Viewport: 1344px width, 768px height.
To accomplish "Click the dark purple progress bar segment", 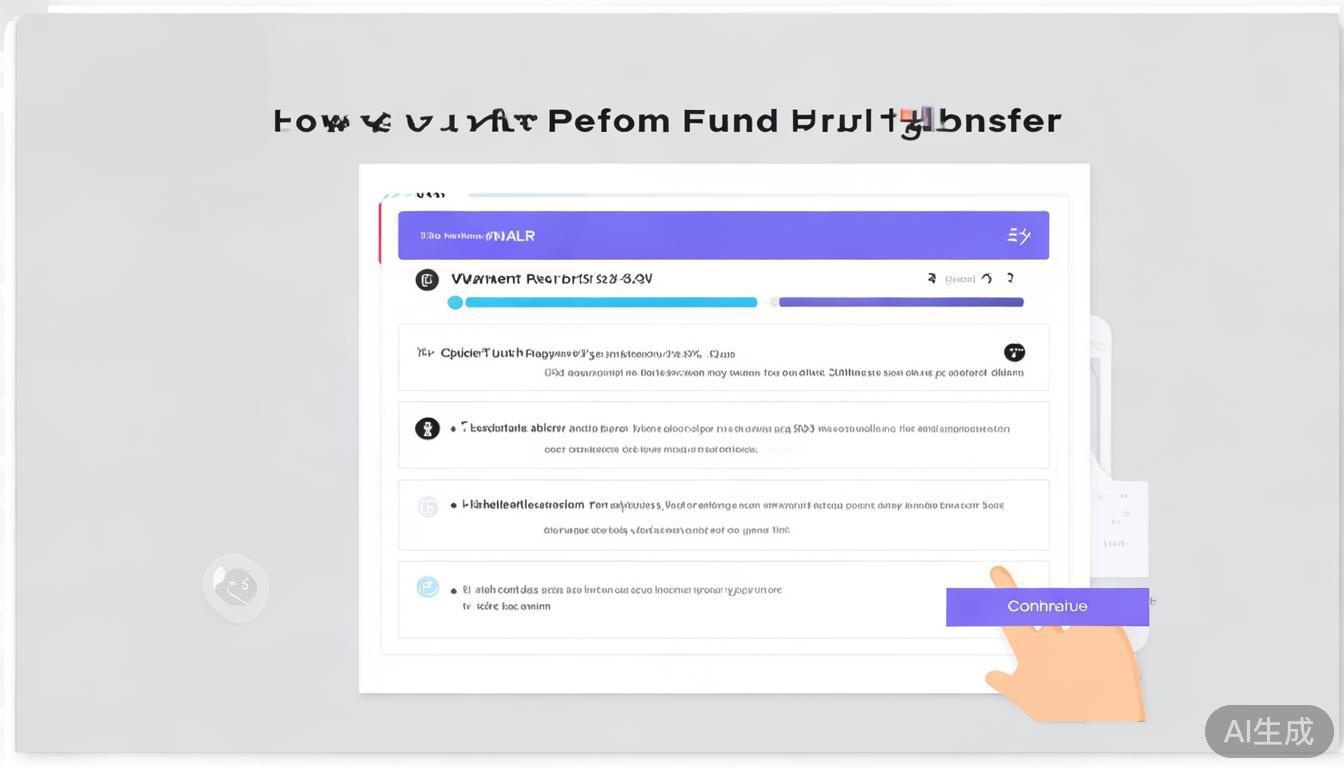I will click(900, 302).
